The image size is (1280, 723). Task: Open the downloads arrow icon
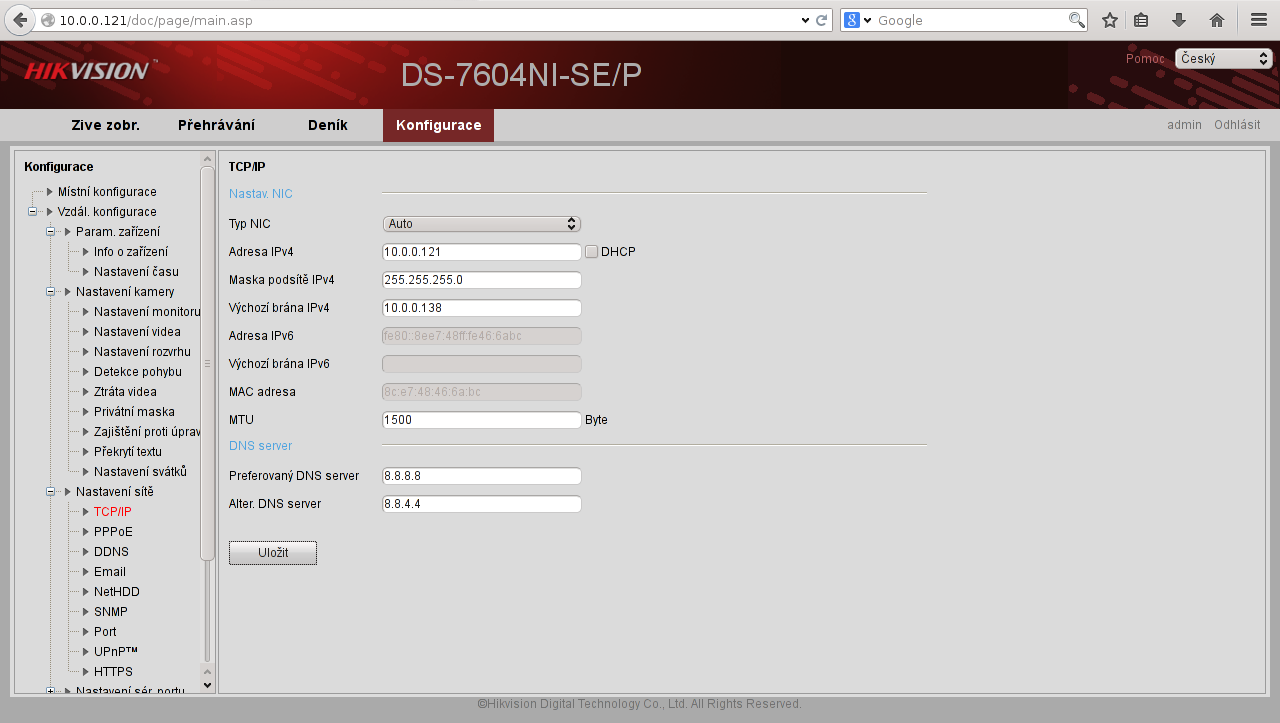pyautogui.click(x=1179, y=20)
